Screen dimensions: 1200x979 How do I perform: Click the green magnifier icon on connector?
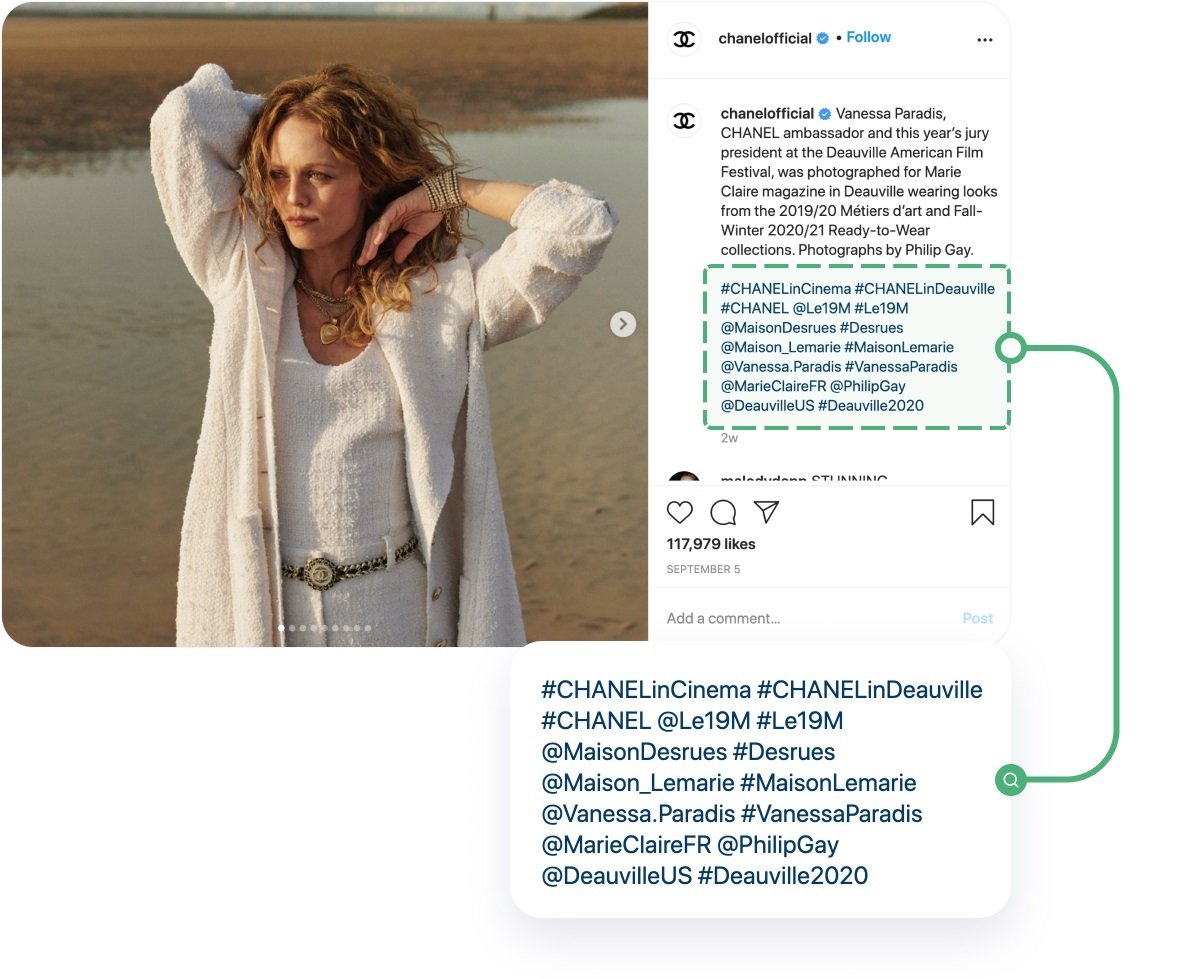pos(1011,780)
